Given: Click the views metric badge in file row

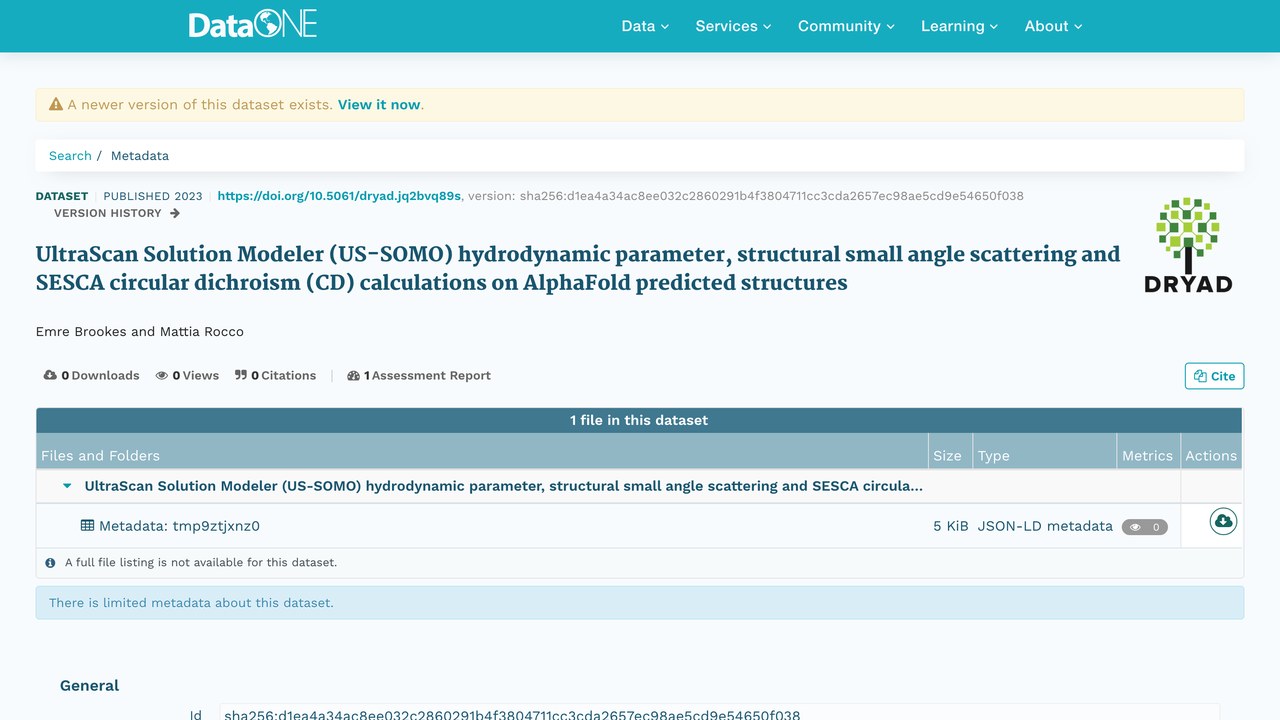Looking at the screenshot, I should [x=1144, y=527].
